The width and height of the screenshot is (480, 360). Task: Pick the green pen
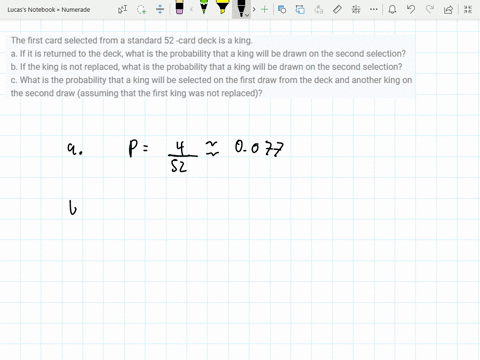click(x=204, y=7)
